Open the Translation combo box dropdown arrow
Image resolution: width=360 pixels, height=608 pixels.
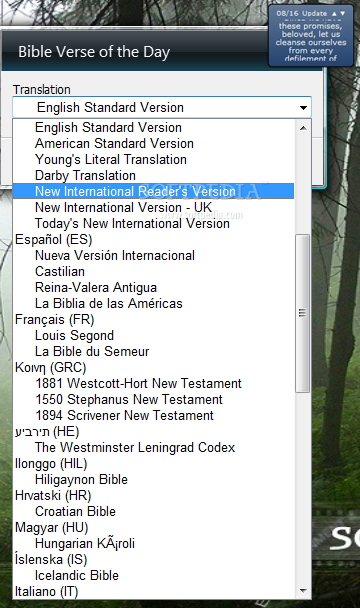click(x=303, y=108)
